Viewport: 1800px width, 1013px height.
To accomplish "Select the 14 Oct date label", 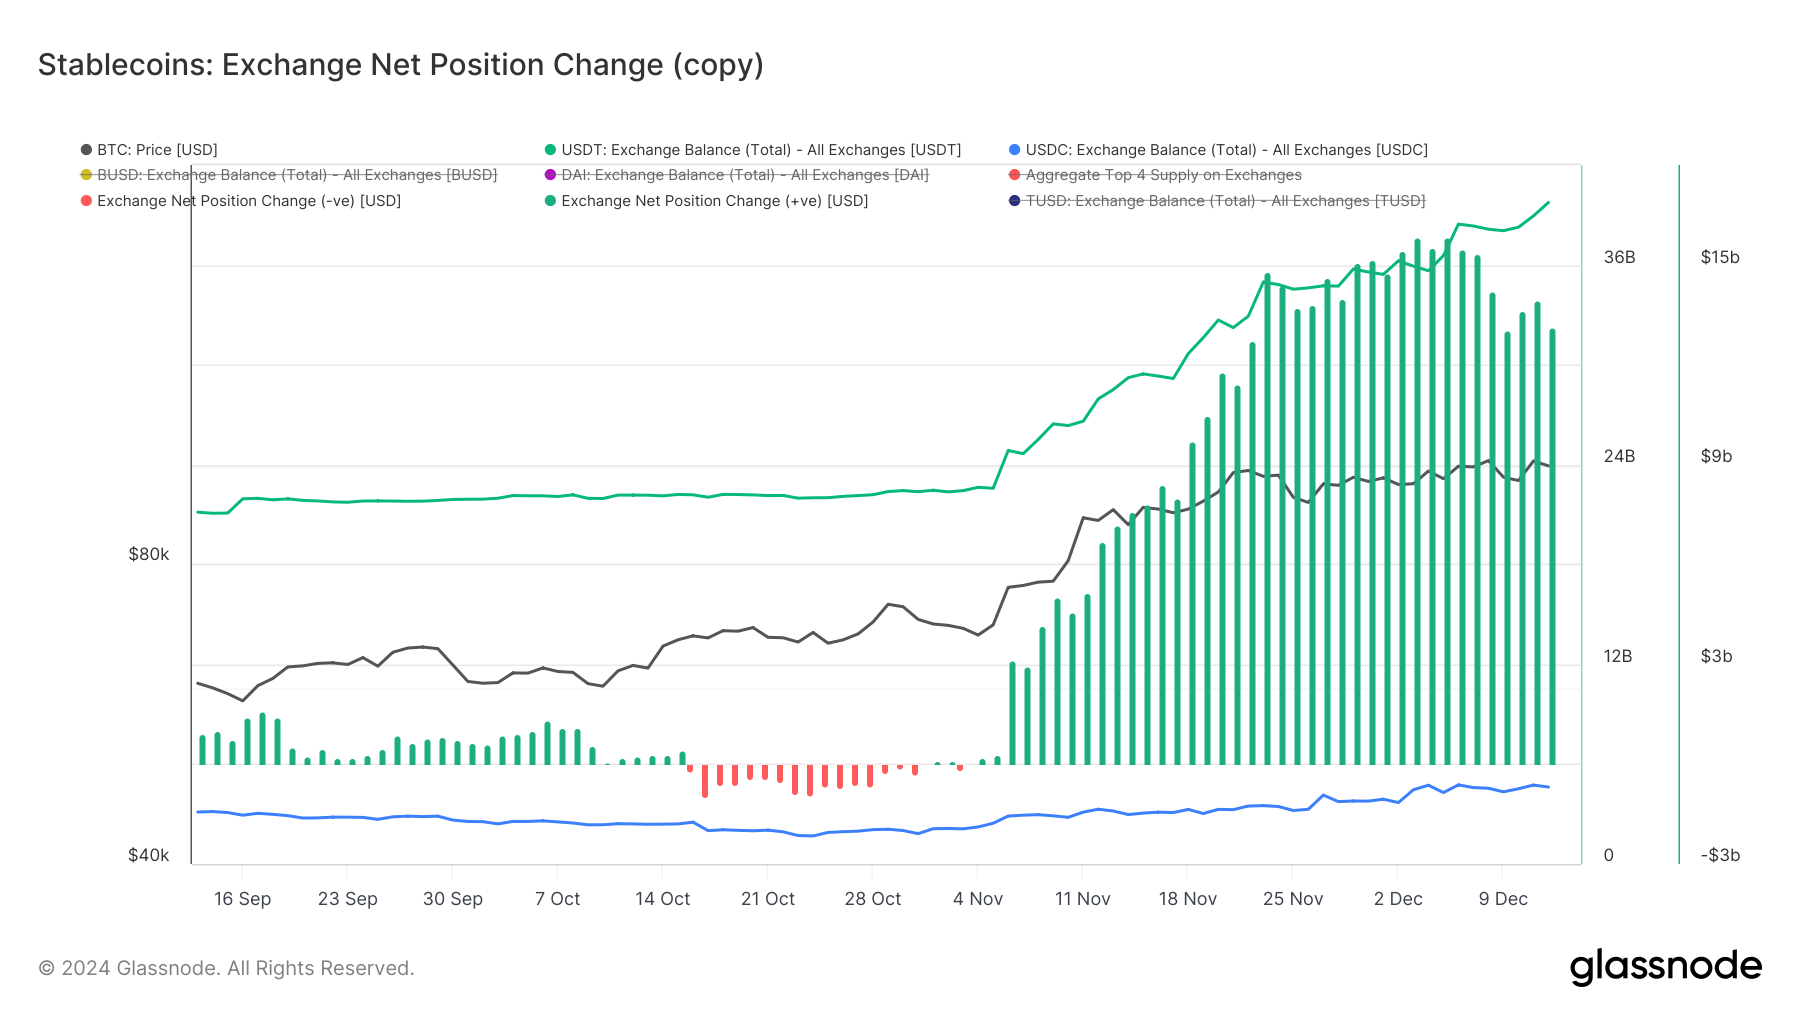I will [662, 899].
